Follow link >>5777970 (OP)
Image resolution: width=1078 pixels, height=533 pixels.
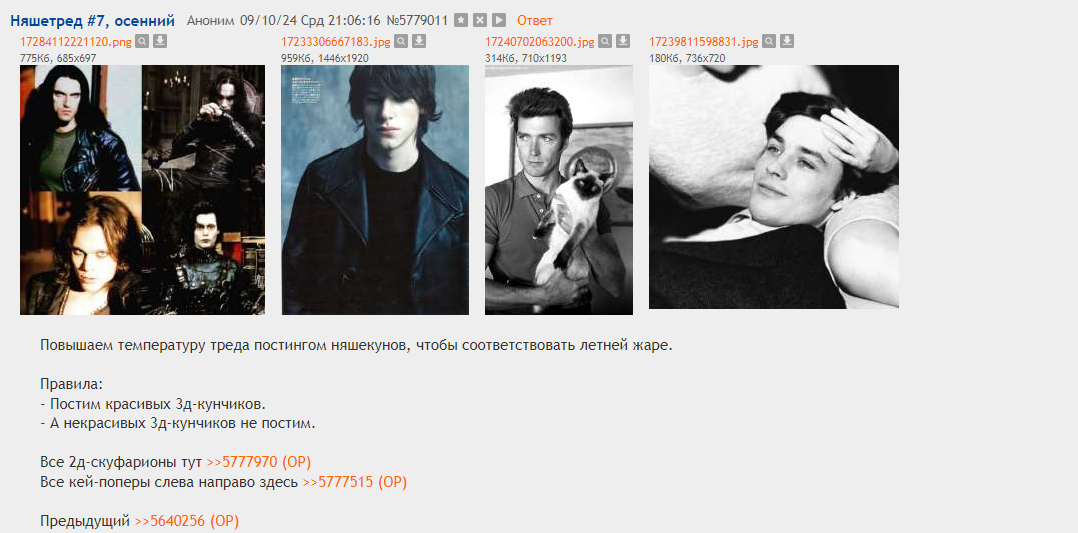(x=261, y=461)
